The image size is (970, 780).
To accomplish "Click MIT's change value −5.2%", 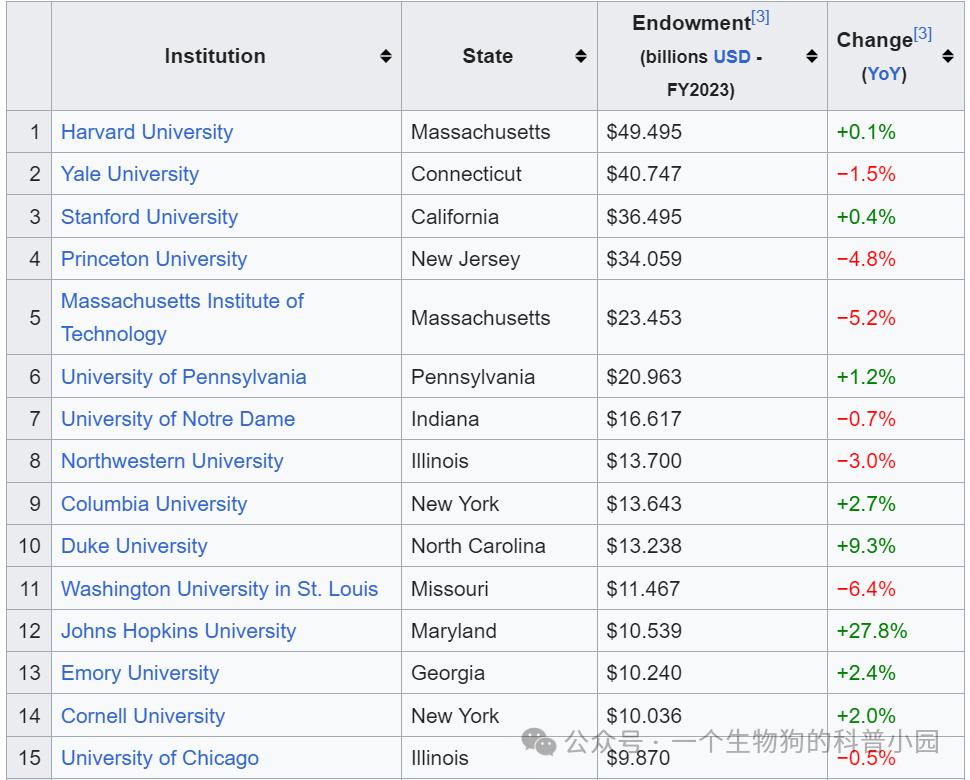I will [x=866, y=318].
